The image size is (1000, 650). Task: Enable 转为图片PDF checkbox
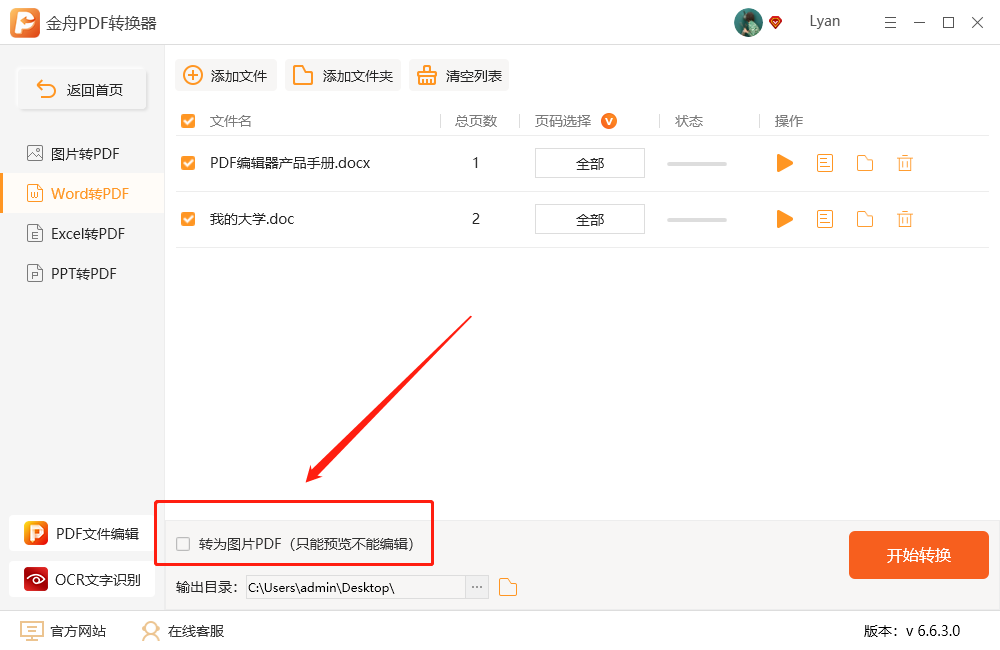pos(183,544)
